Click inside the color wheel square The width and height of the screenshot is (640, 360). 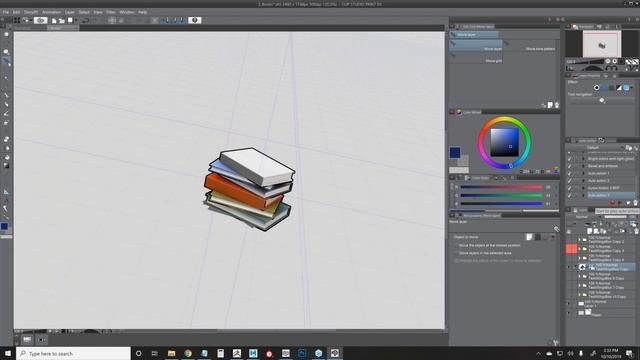pos(504,142)
